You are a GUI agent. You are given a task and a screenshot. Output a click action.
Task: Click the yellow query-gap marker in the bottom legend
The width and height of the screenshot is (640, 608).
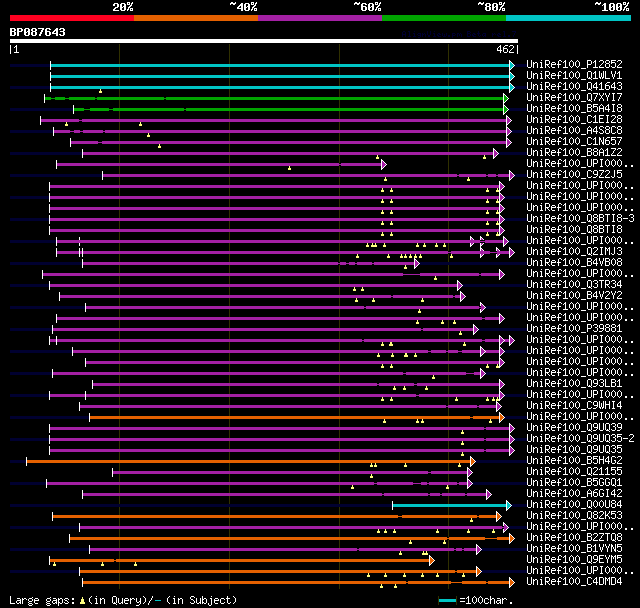coord(82,601)
